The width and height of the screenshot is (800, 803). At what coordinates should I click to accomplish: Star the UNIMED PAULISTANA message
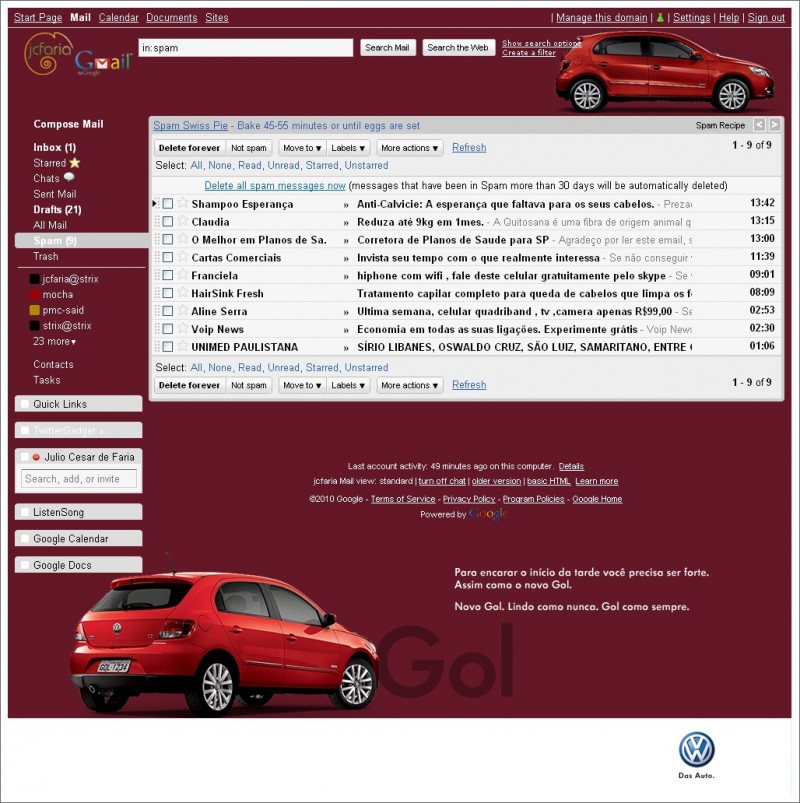pyautogui.click(x=183, y=347)
